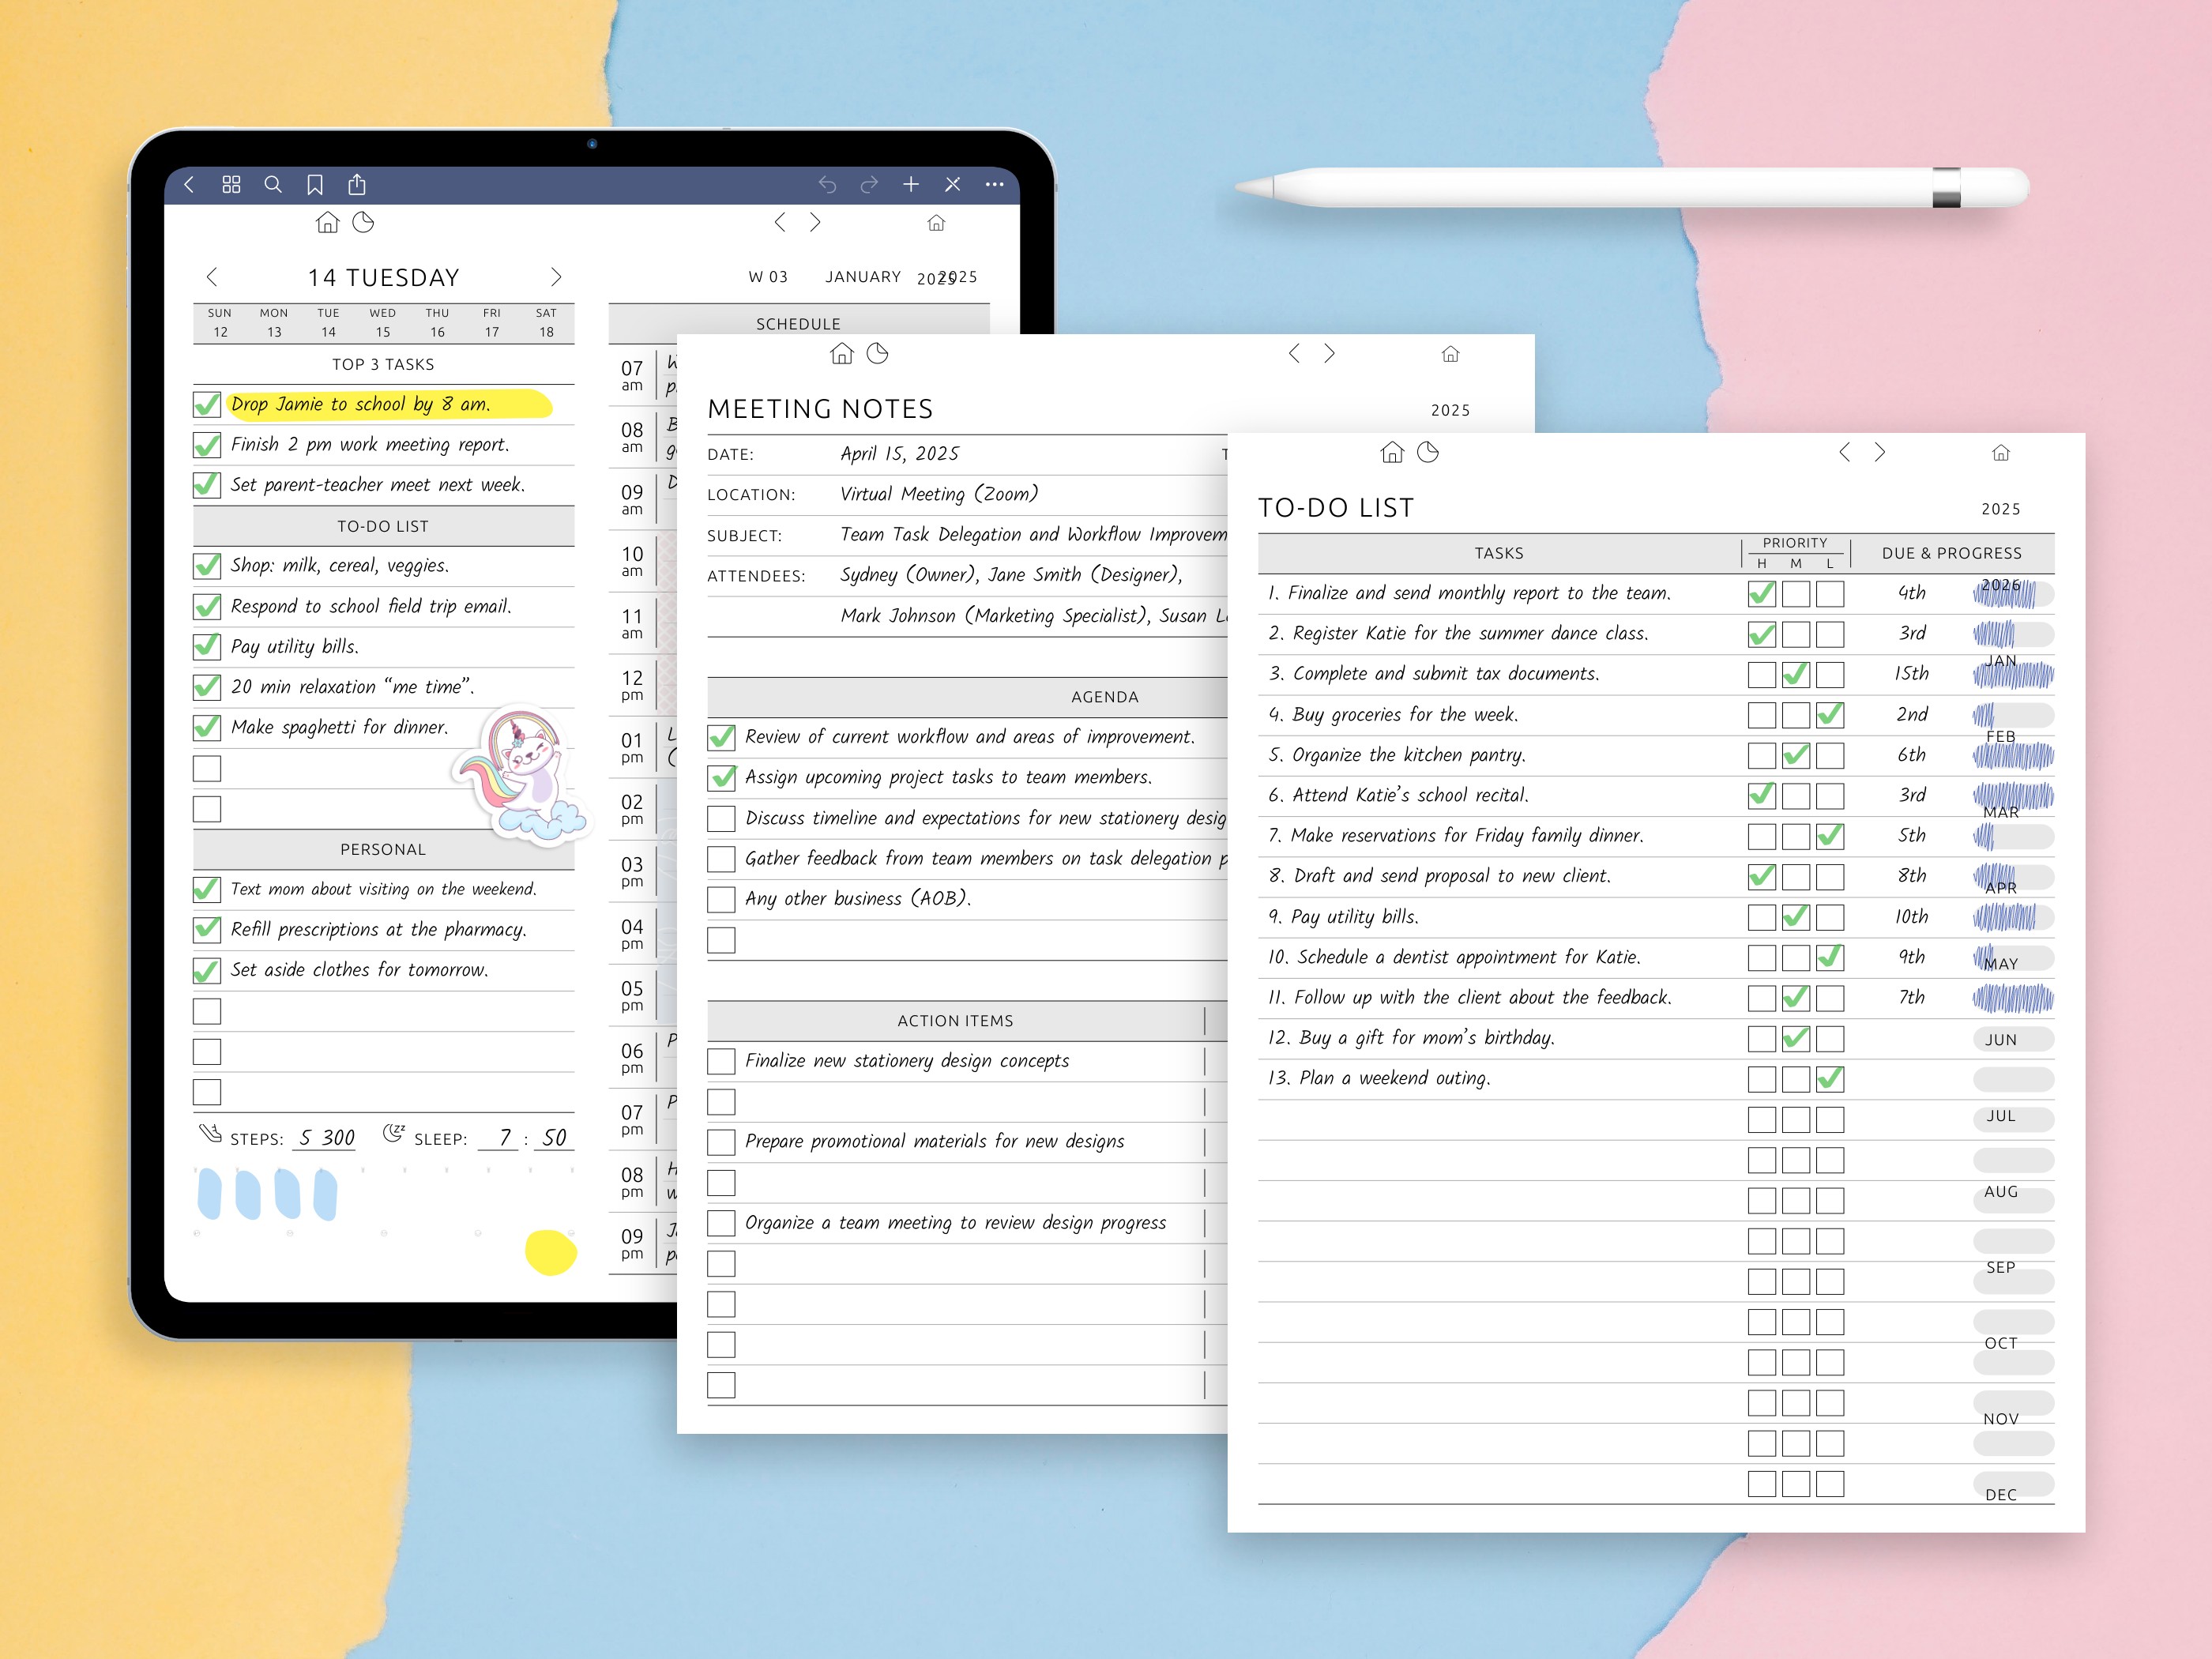
Task: Open the share export icon
Action: click(x=357, y=184)
